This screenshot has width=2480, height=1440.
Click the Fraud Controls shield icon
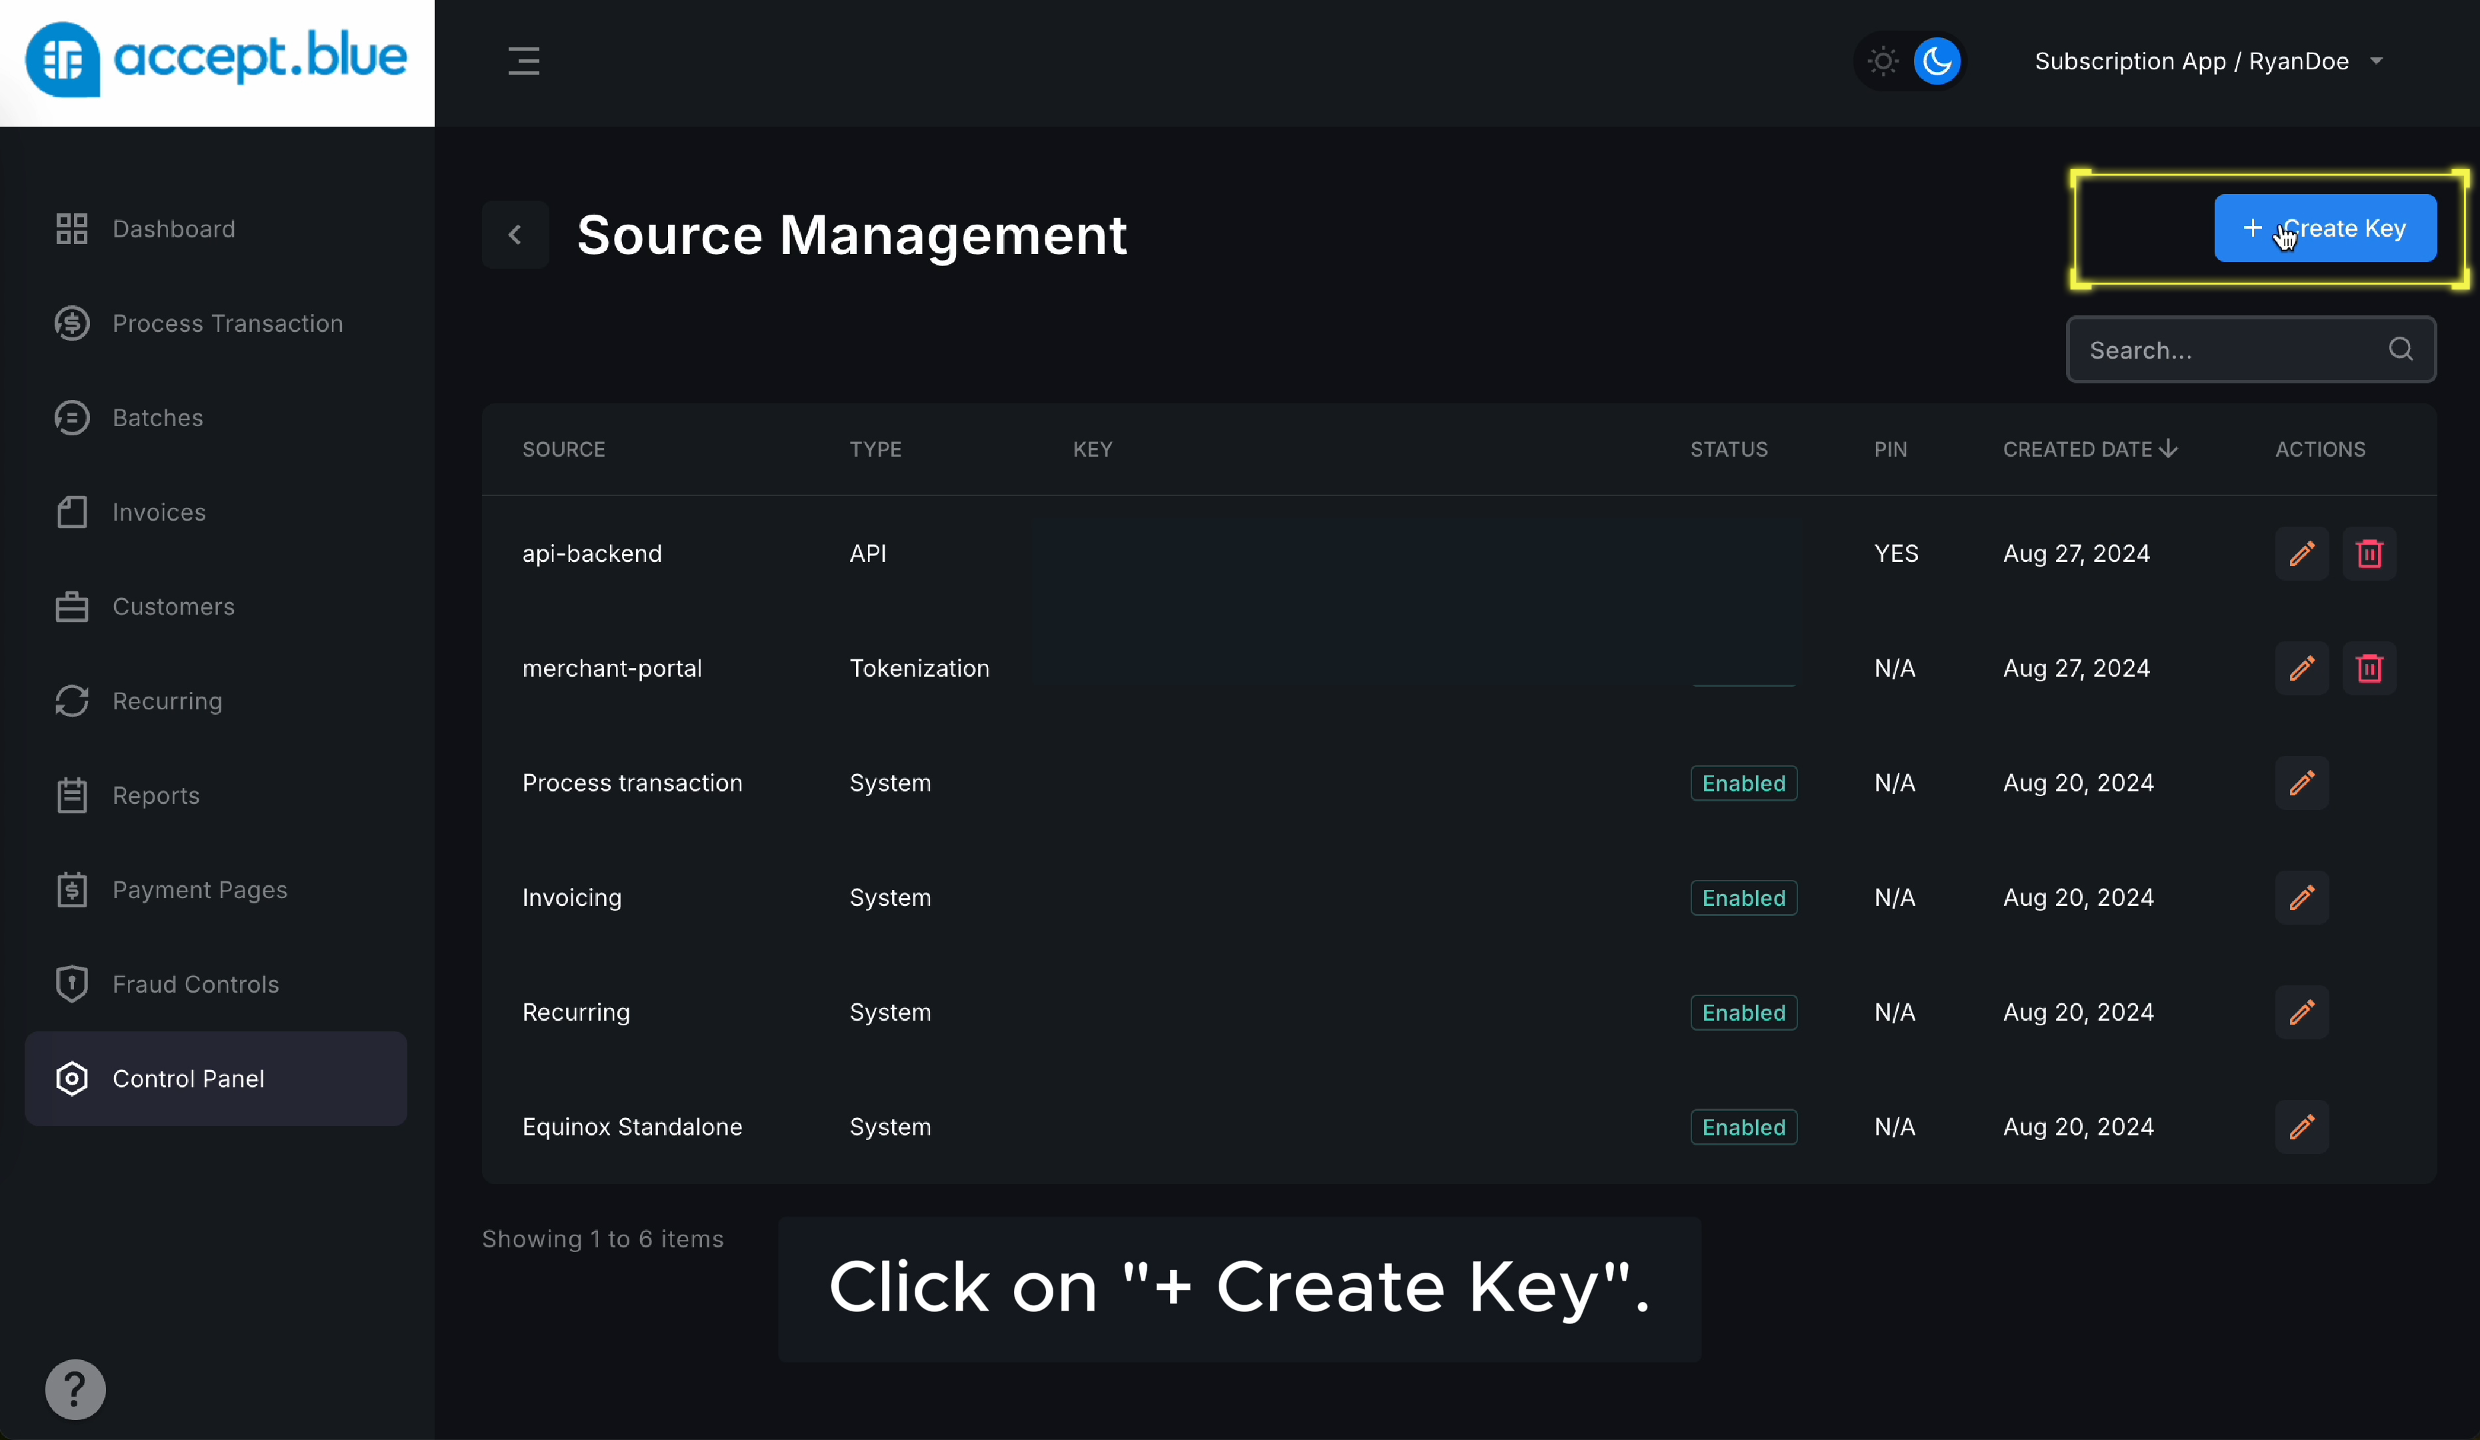click(x=71, y=984)
